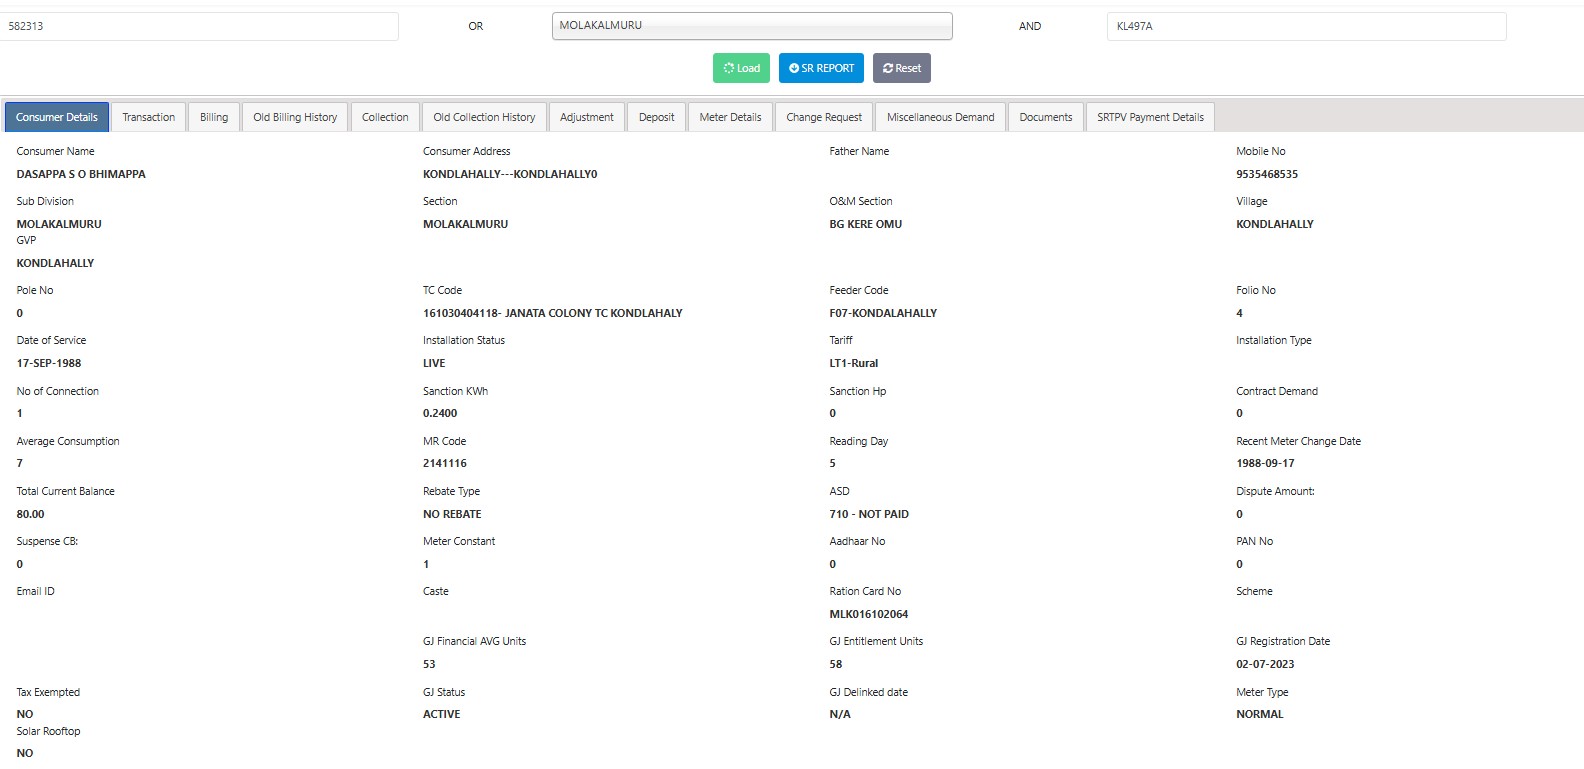View the Old Billing History tab

295,117
